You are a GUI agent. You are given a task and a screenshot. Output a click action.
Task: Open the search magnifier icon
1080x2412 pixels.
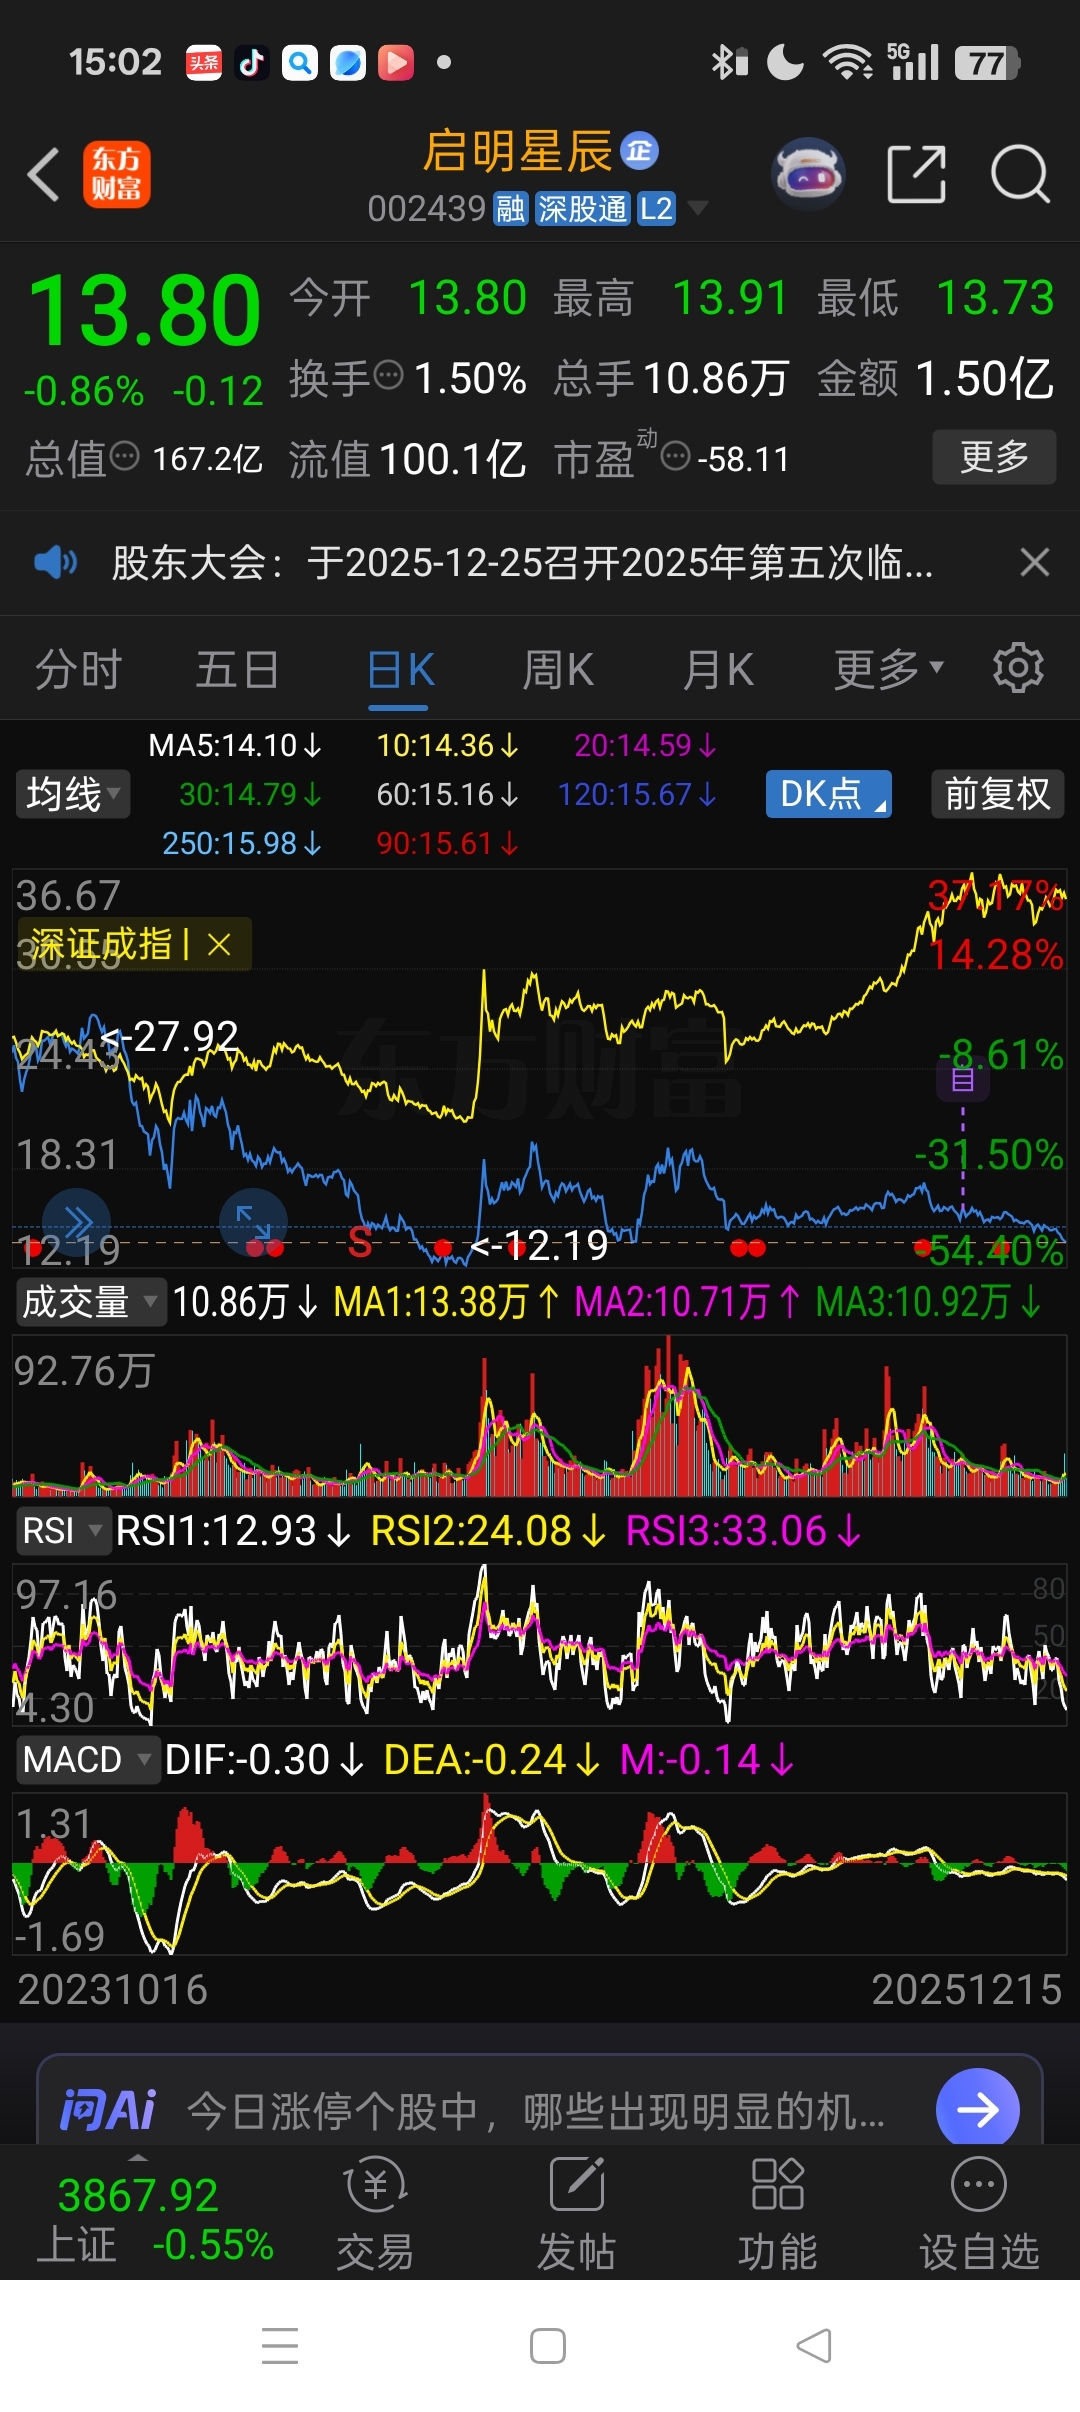click(1019, 174)
